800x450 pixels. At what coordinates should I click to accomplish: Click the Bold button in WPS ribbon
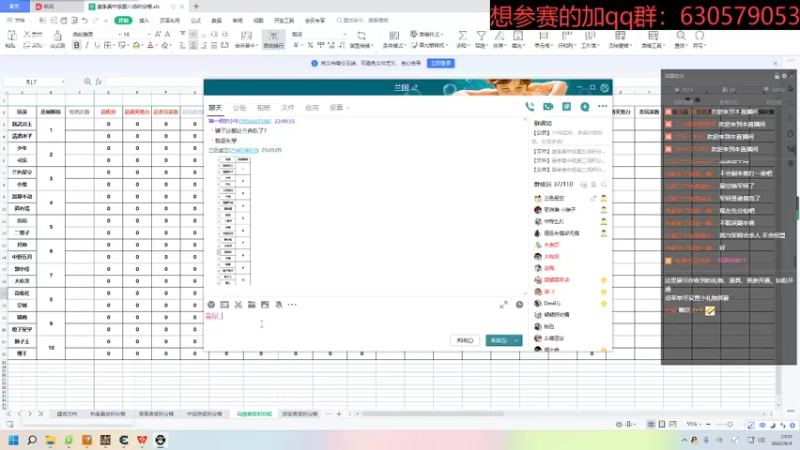coord(77,45)
